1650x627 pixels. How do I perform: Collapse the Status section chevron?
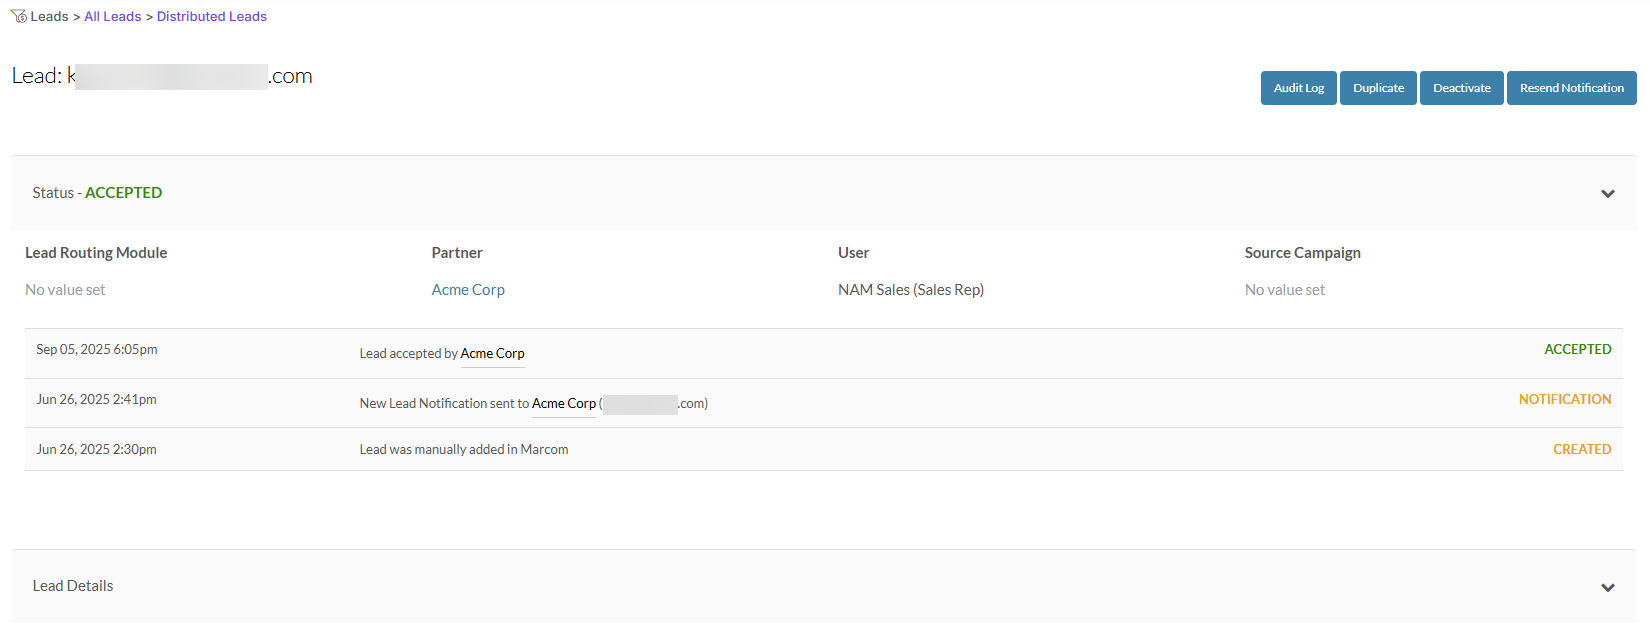point(1608,194)
